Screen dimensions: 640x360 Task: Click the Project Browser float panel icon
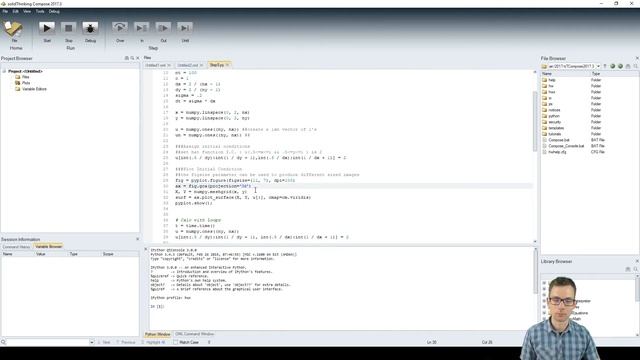127,58
